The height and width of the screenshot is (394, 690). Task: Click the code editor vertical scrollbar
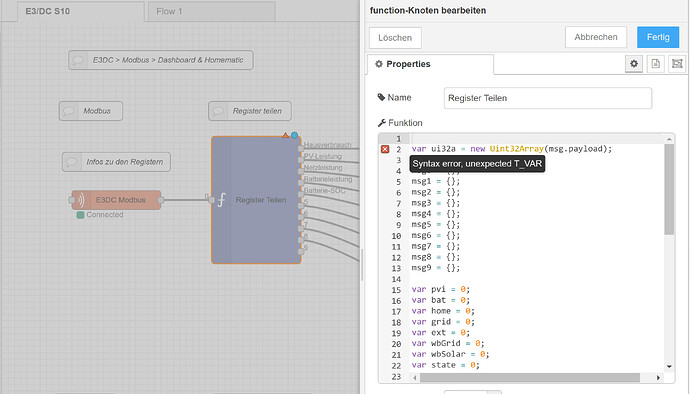(x=669, y=189)
